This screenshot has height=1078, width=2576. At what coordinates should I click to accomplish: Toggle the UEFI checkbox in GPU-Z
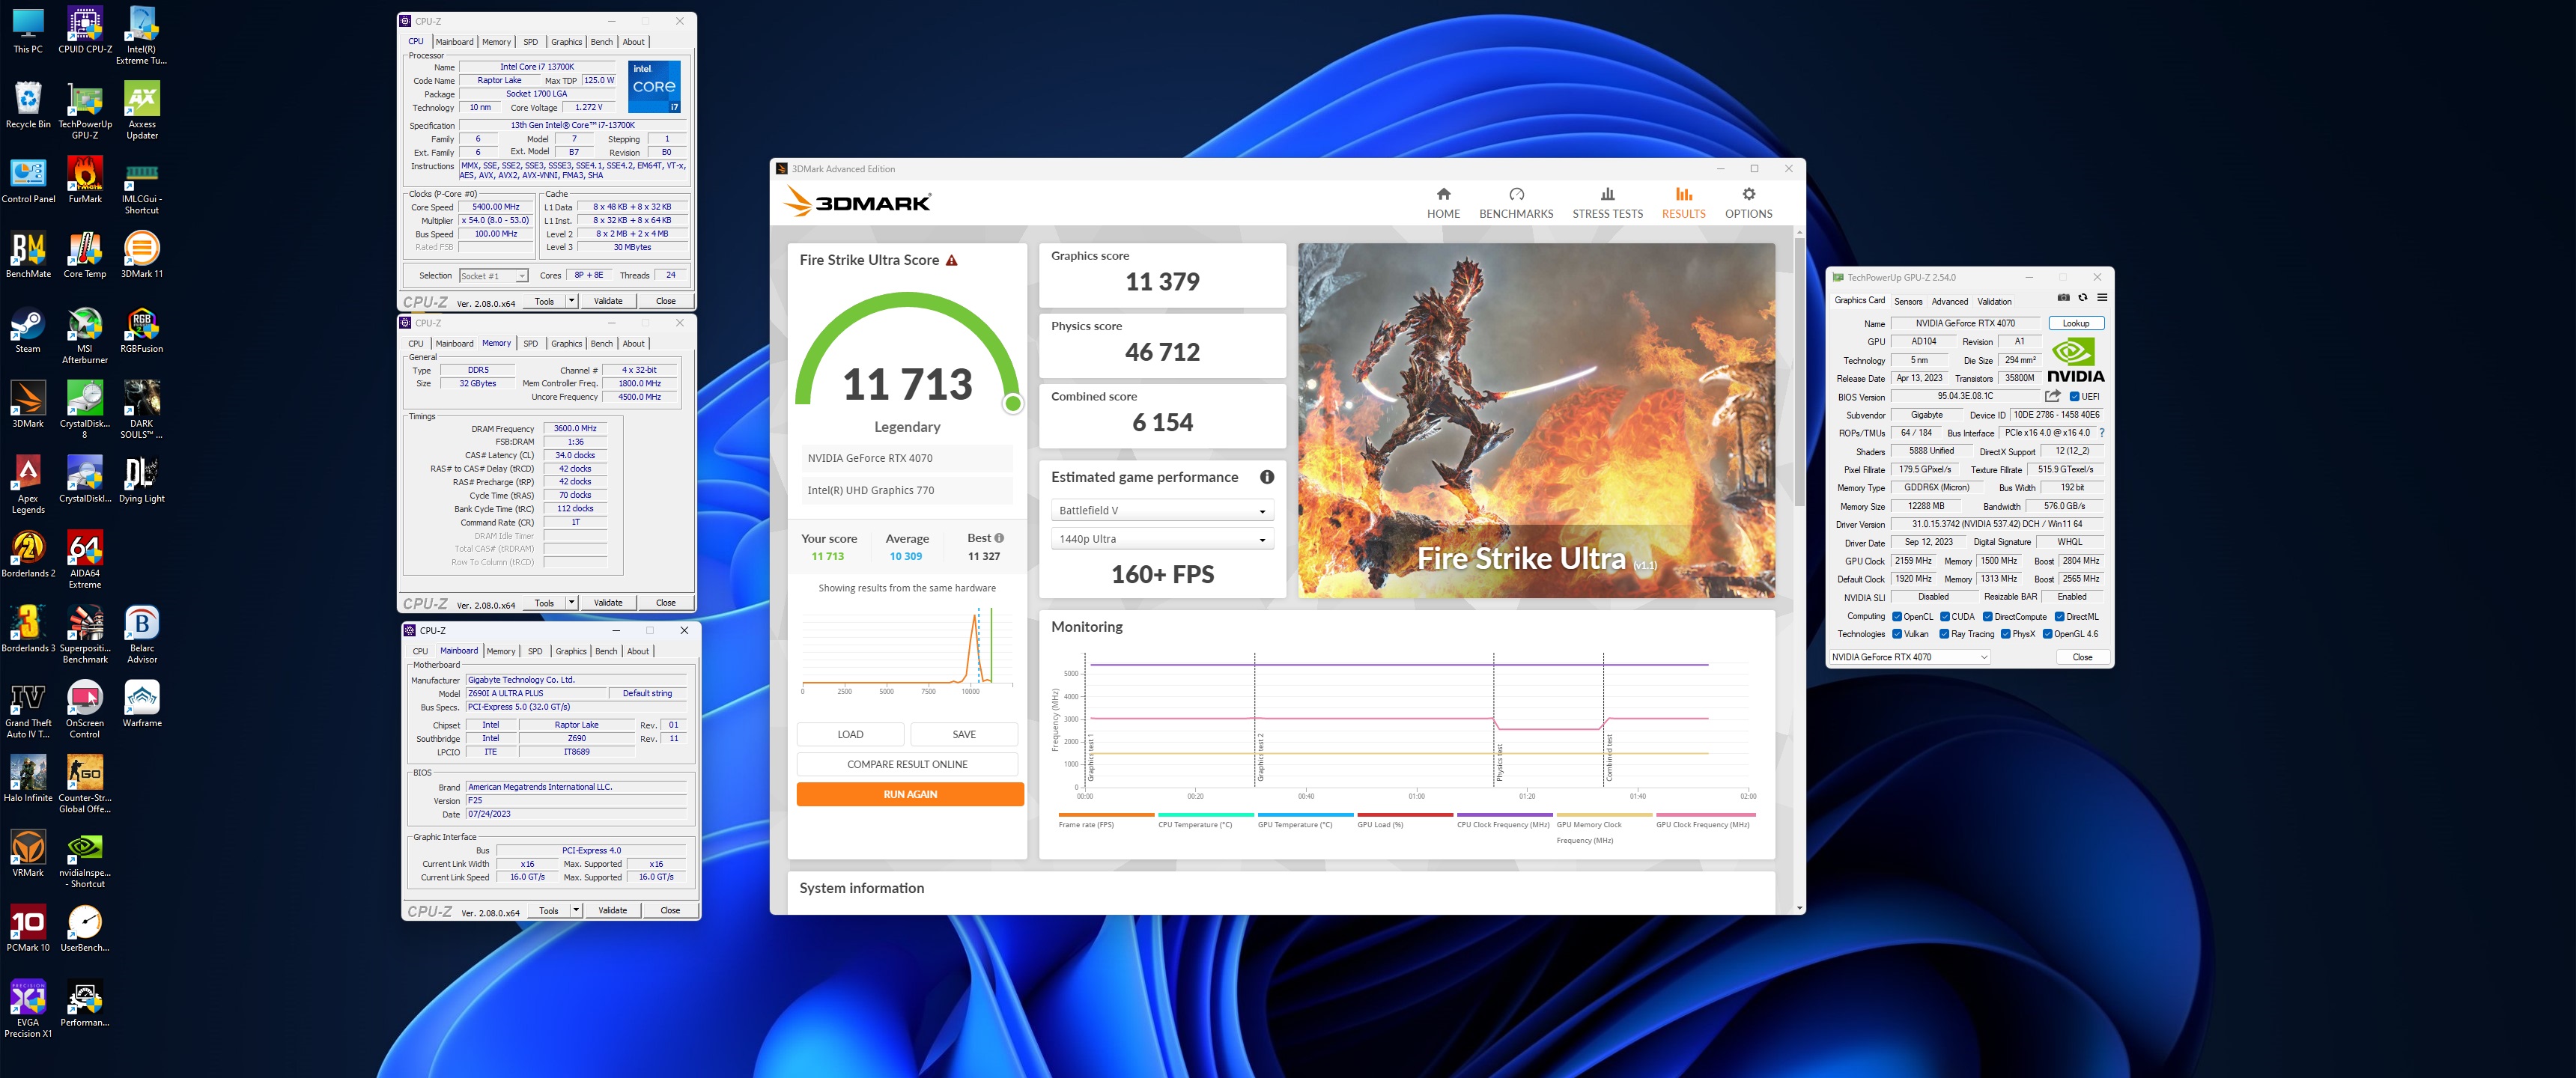[x=2074, y=396]
